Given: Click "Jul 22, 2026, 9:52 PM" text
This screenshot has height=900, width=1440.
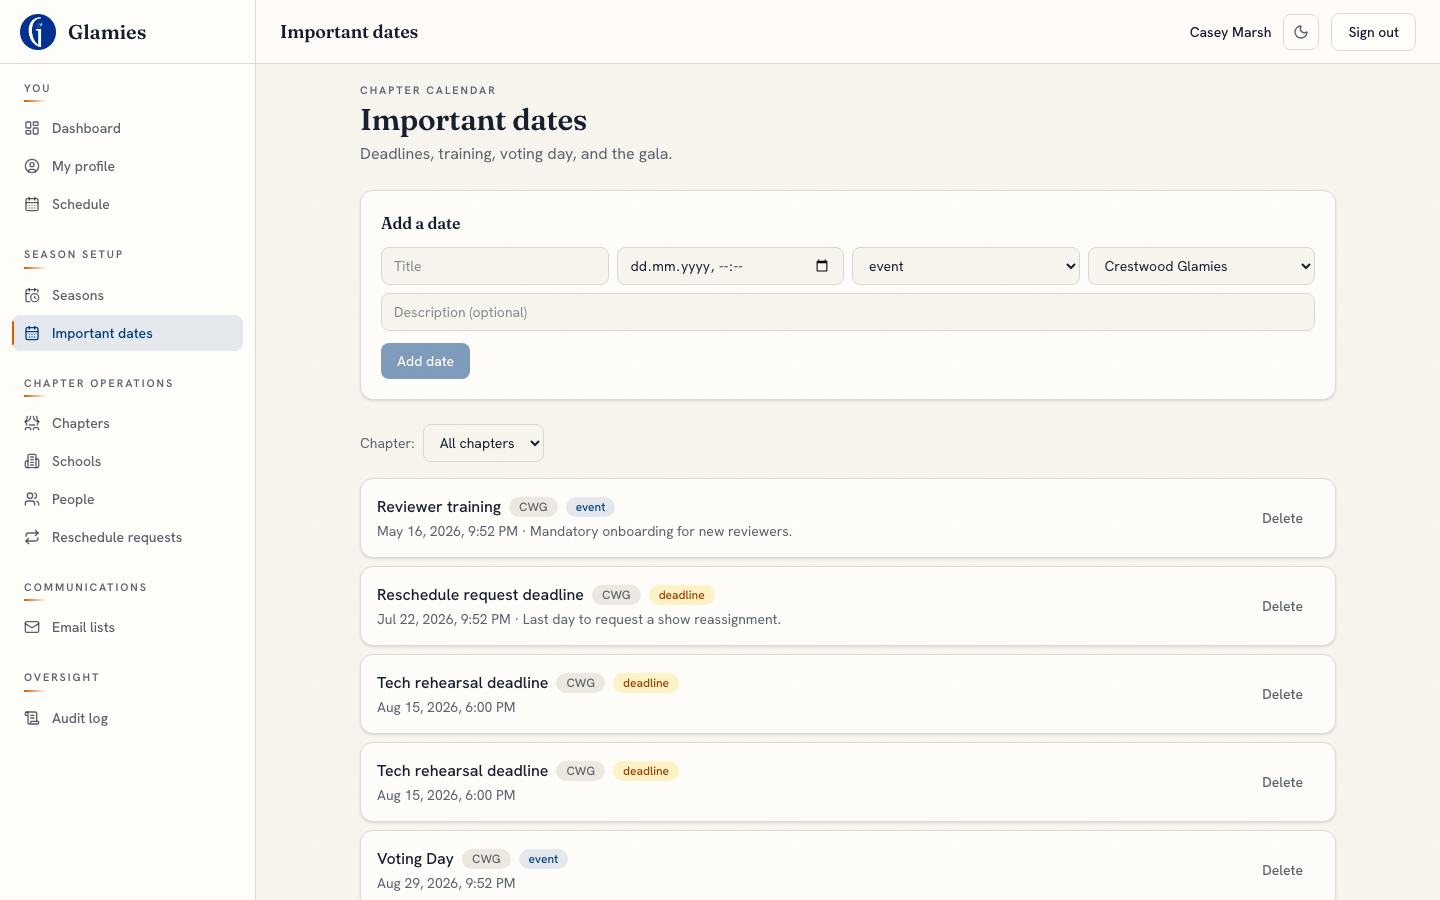Looking at the screenshot, I should coord(444,619).
